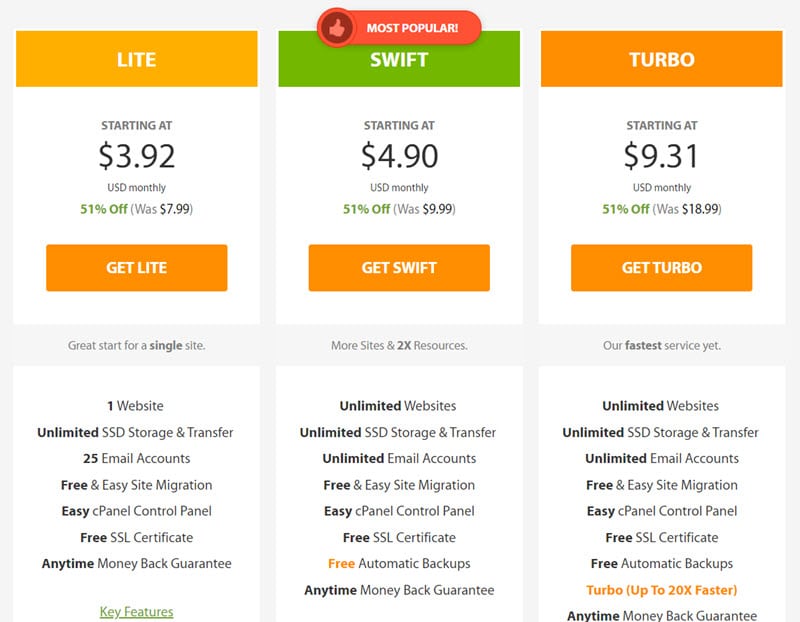Screen dimensions: 800x622
Task: Click the $3.92 Lite price
Action: [x=137, y=156]
